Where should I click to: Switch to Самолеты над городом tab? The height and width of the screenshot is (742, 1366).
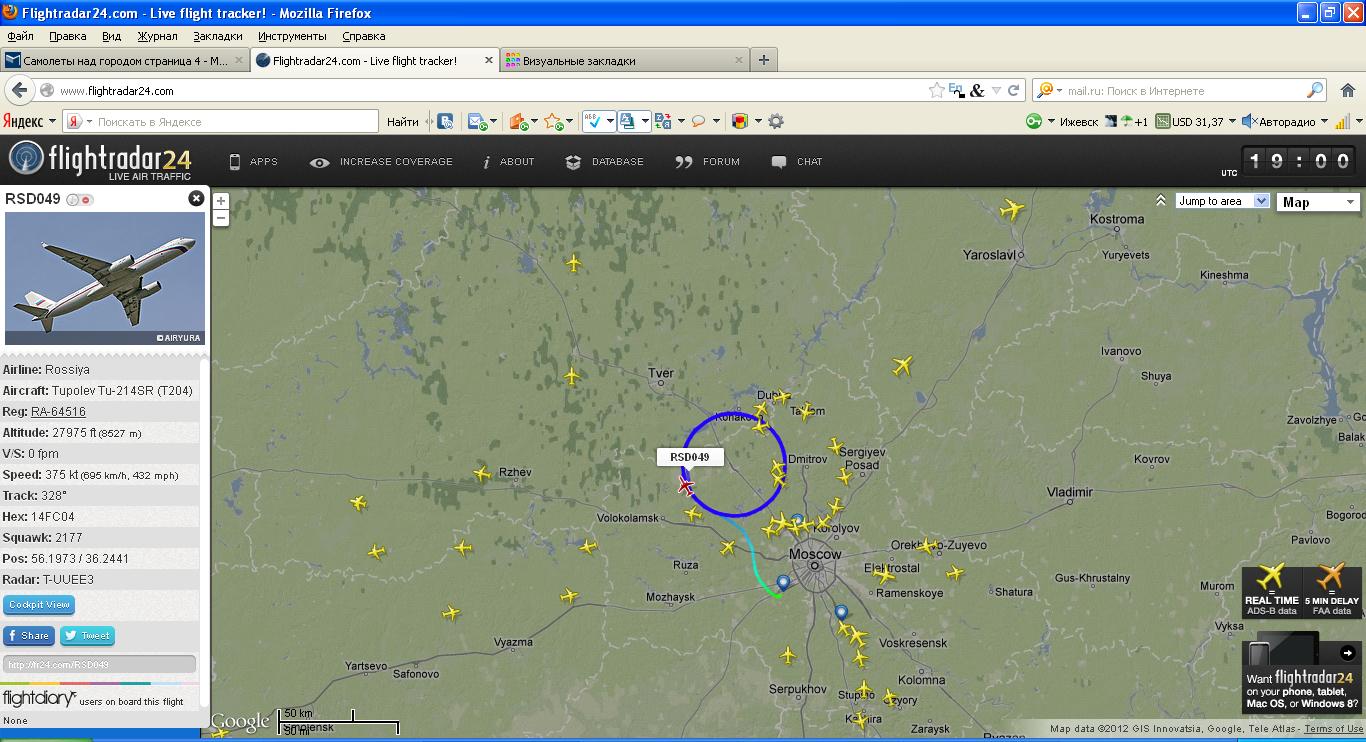click(125, 60)
